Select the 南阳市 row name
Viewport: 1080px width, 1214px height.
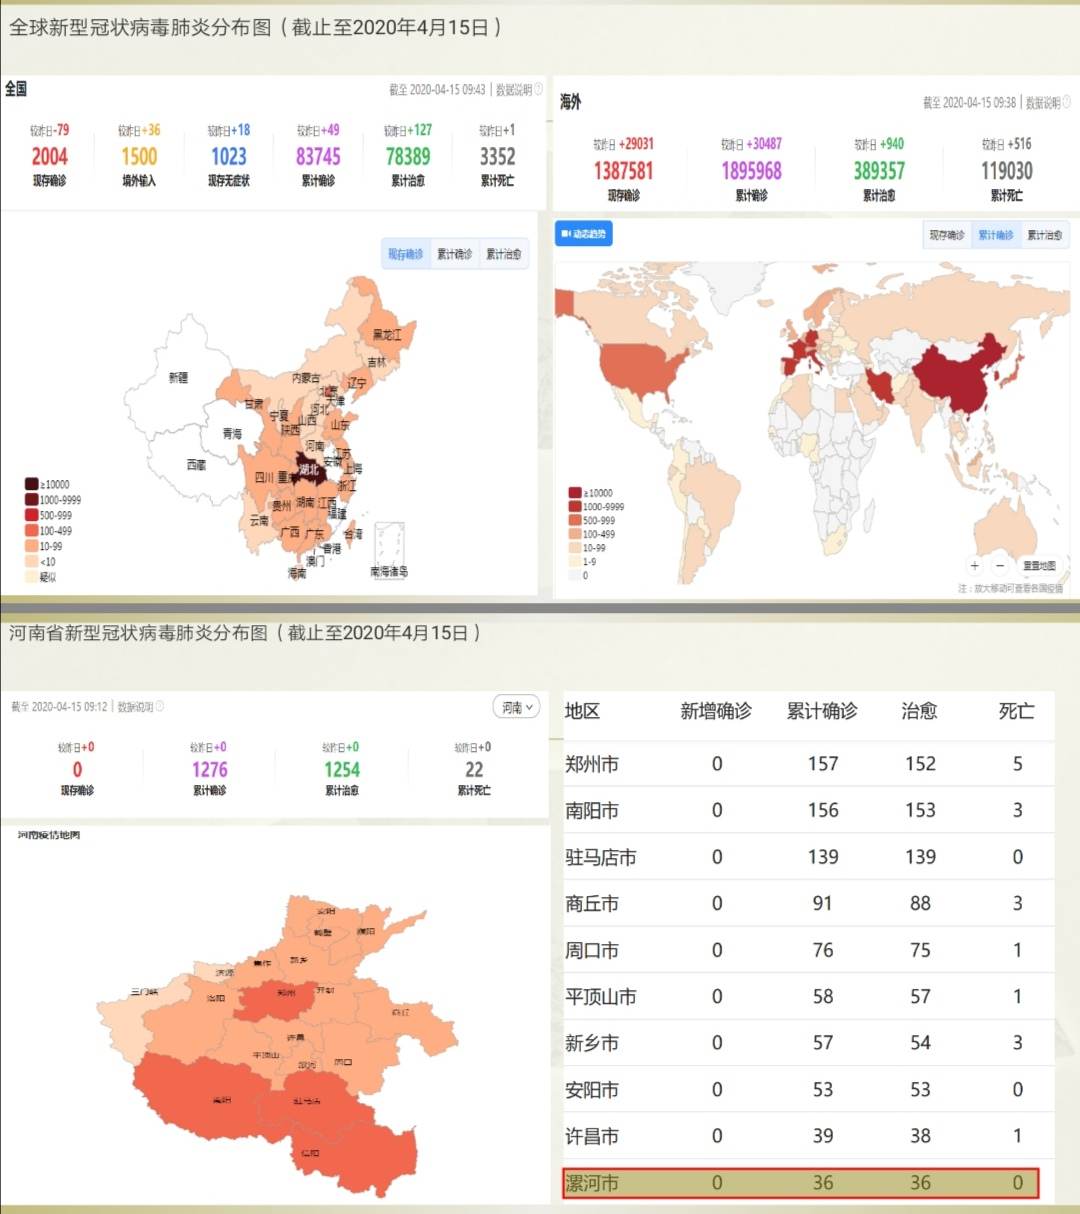592,811
